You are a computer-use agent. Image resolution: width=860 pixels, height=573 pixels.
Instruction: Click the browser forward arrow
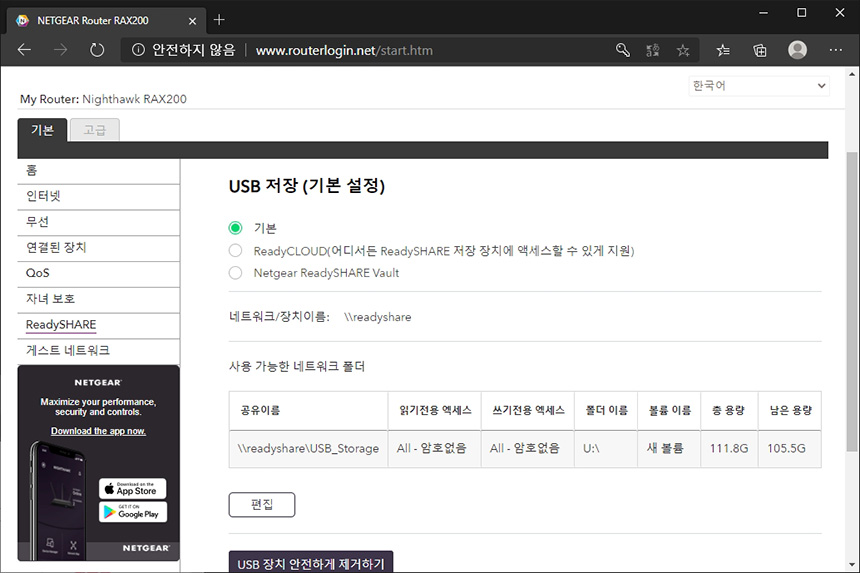click(60, 50)
